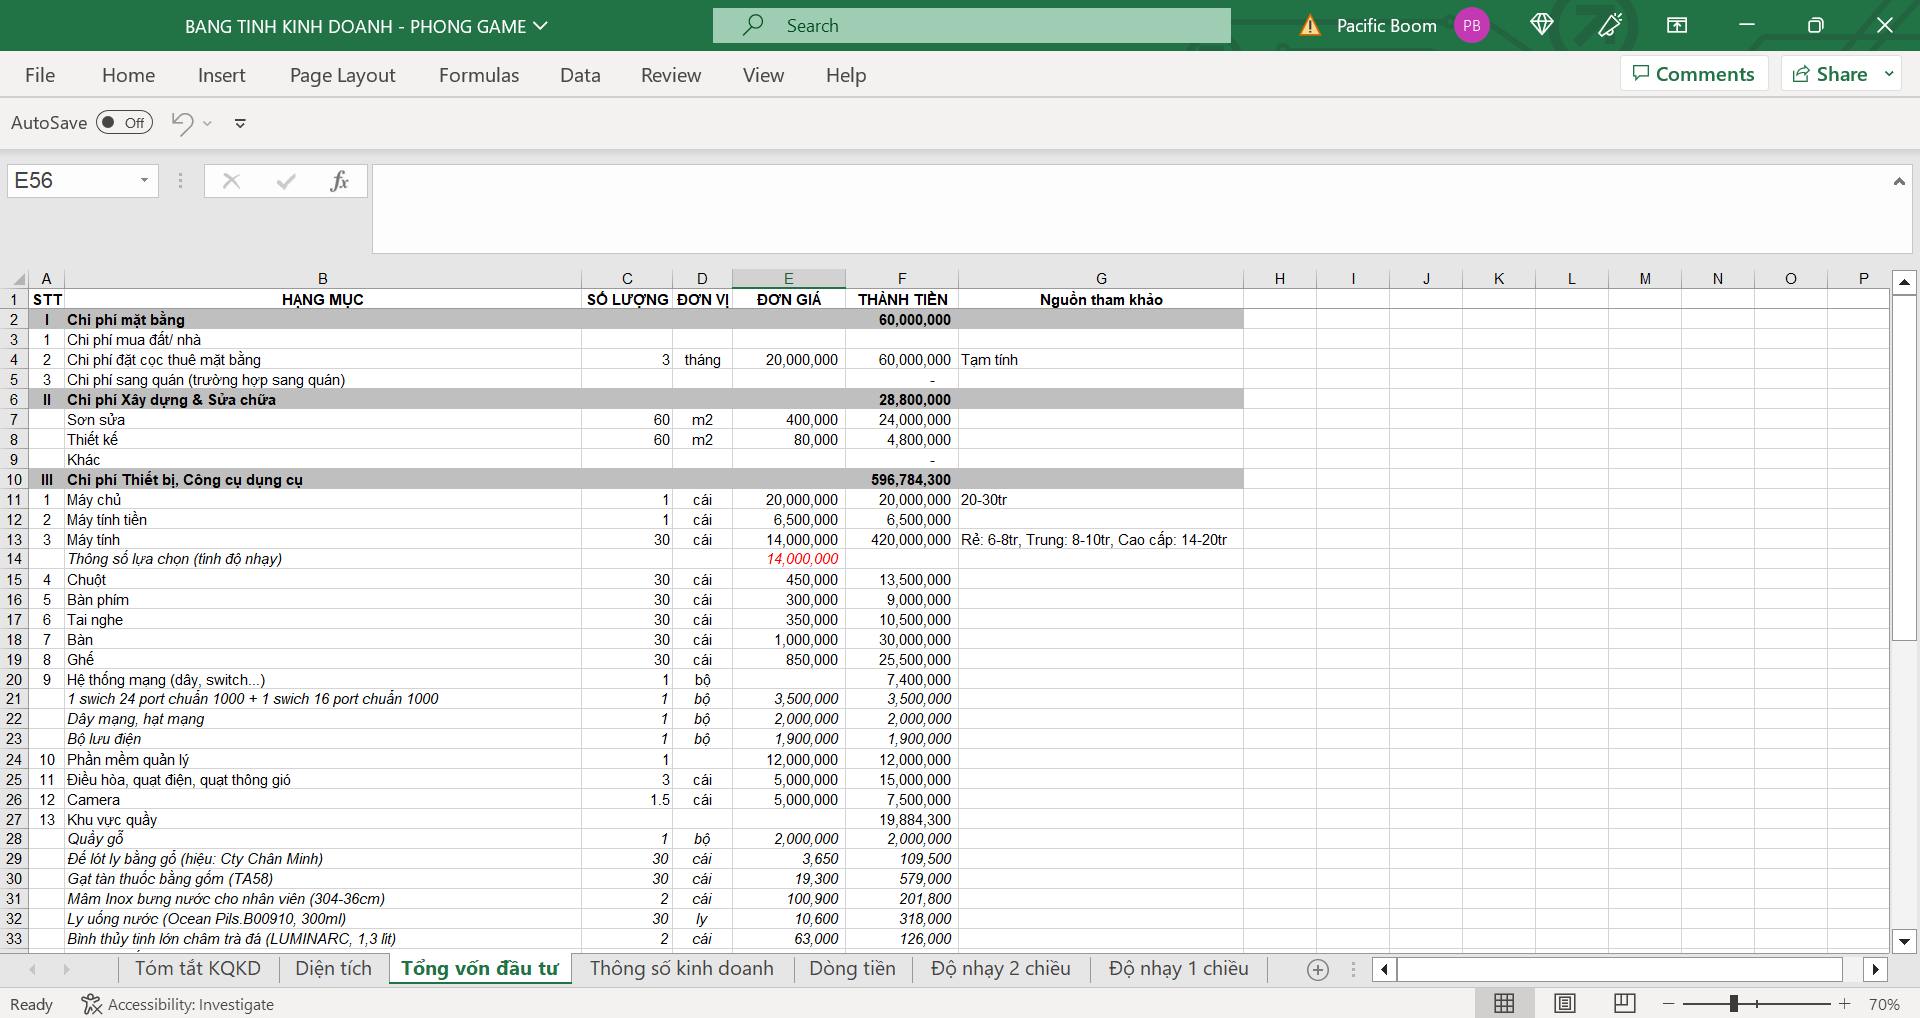Click the Insert Function fx icon
The image size is (1920, 1018).
(339, 181)
